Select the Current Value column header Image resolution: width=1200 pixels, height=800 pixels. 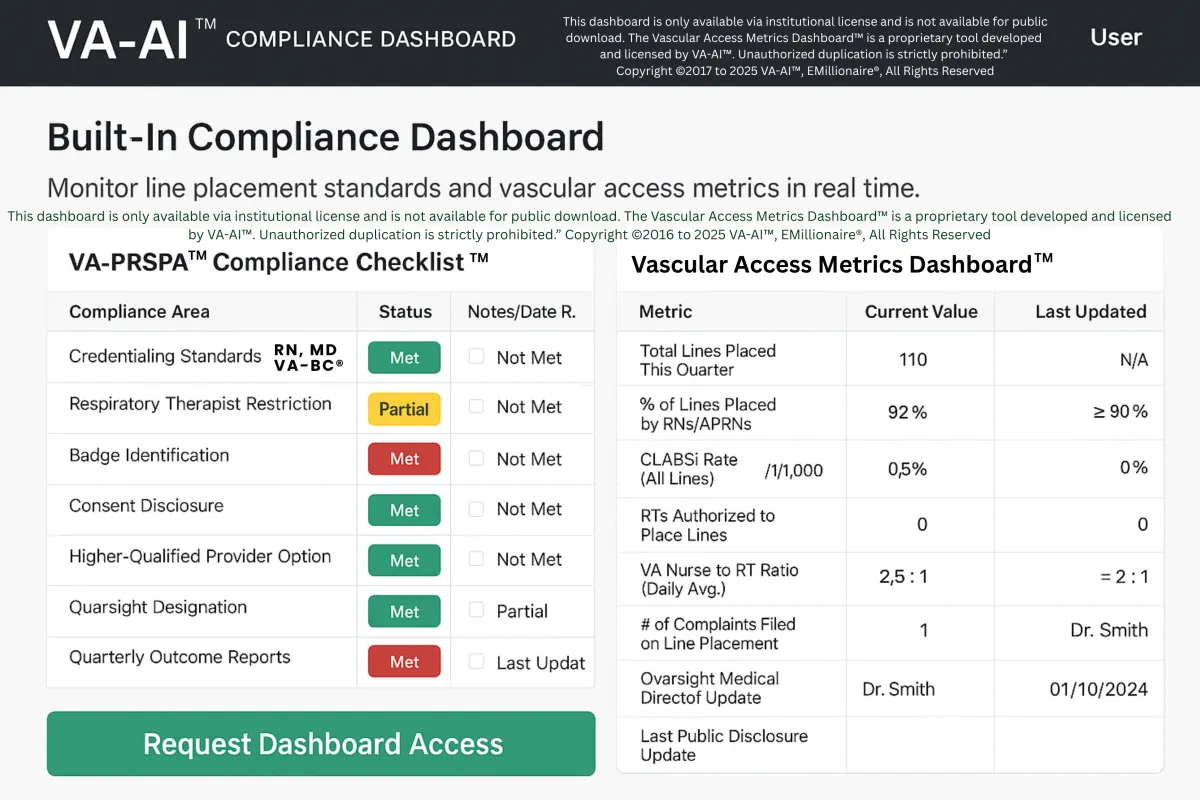tap(919, 312)
